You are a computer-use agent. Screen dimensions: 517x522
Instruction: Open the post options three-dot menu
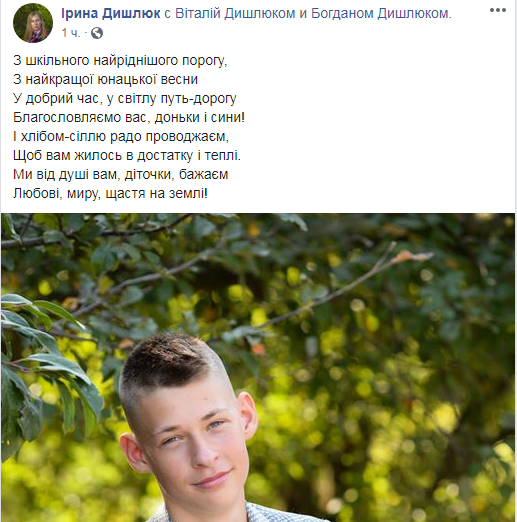point(498,10)
